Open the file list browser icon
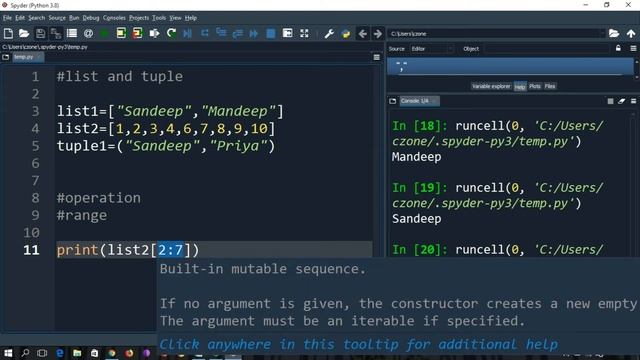Viewport: 640px width, 360px height. coord(72,33)
